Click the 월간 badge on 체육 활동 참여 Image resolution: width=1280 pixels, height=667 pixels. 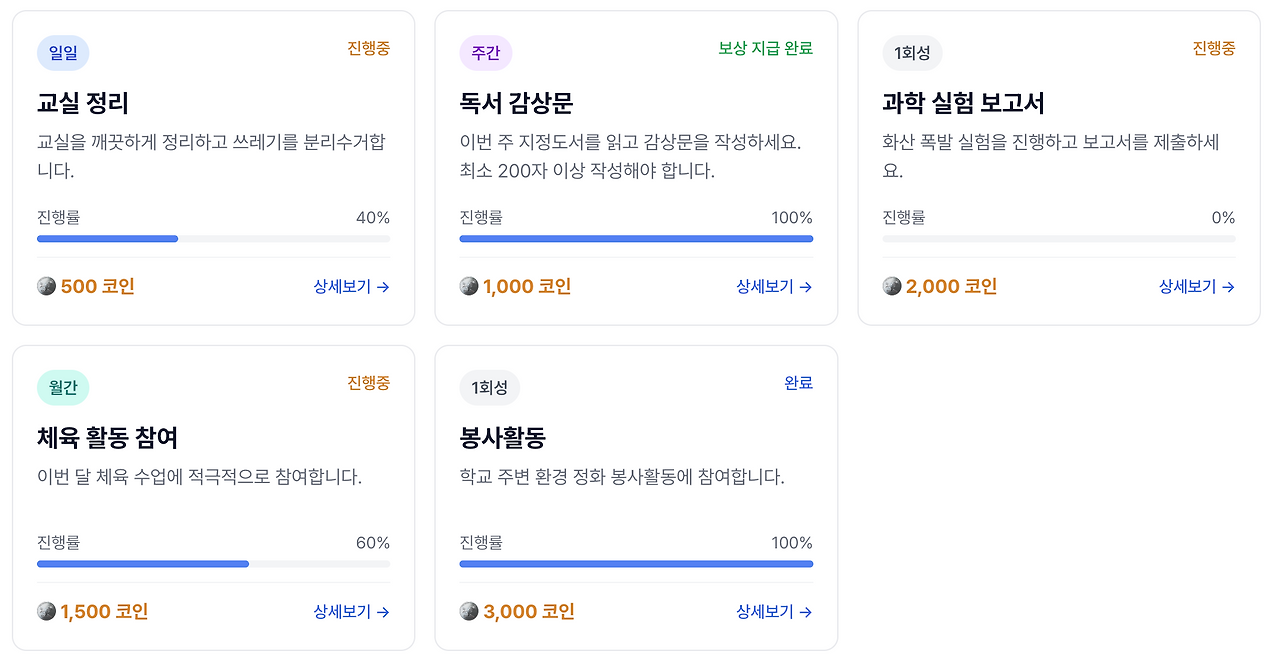click(x=63, y=388)
